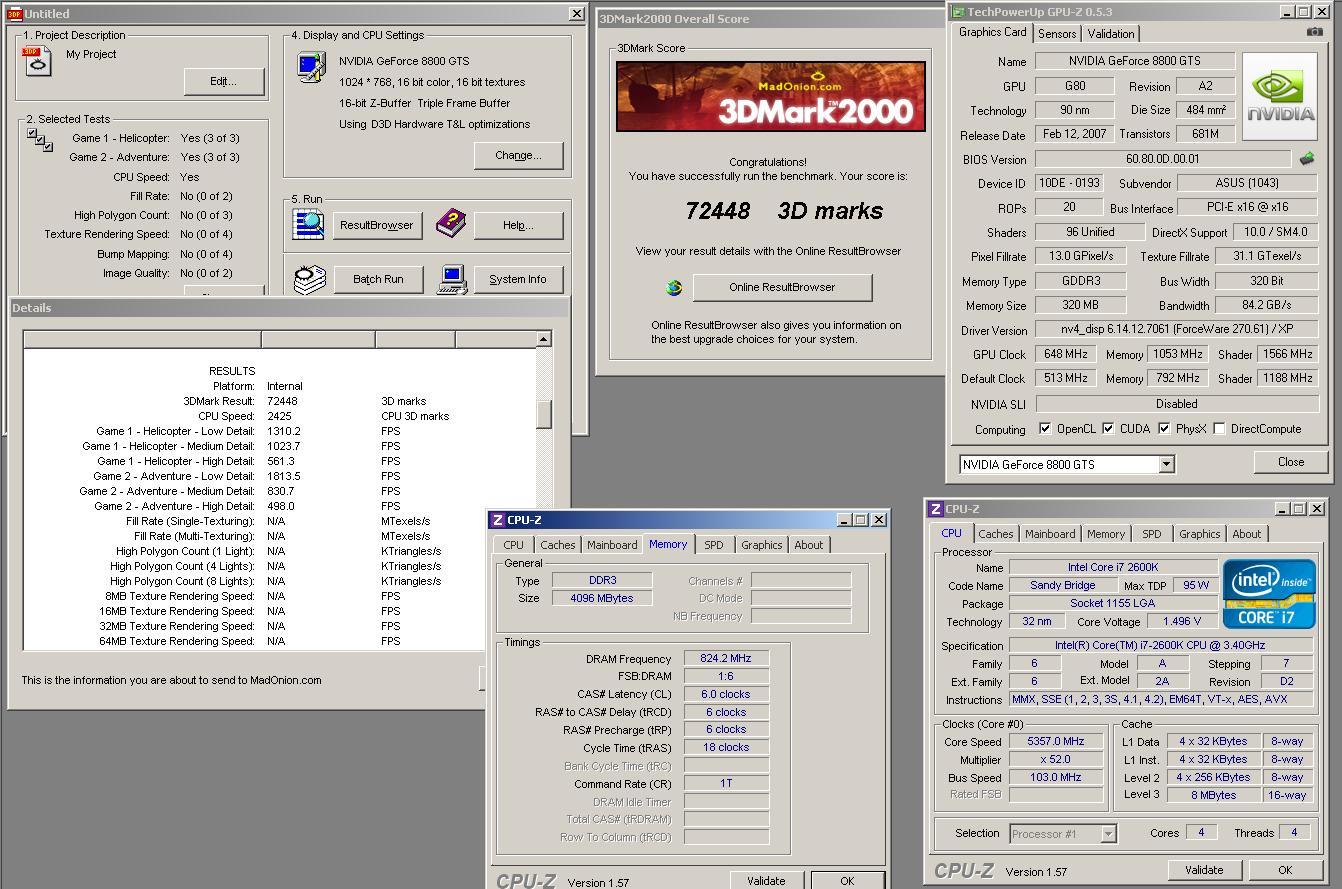The width and height of the screenshot is (1342, 889).
Task: Click the Driver Version field in GPU-Z
Action: [x=1176, y=329]
